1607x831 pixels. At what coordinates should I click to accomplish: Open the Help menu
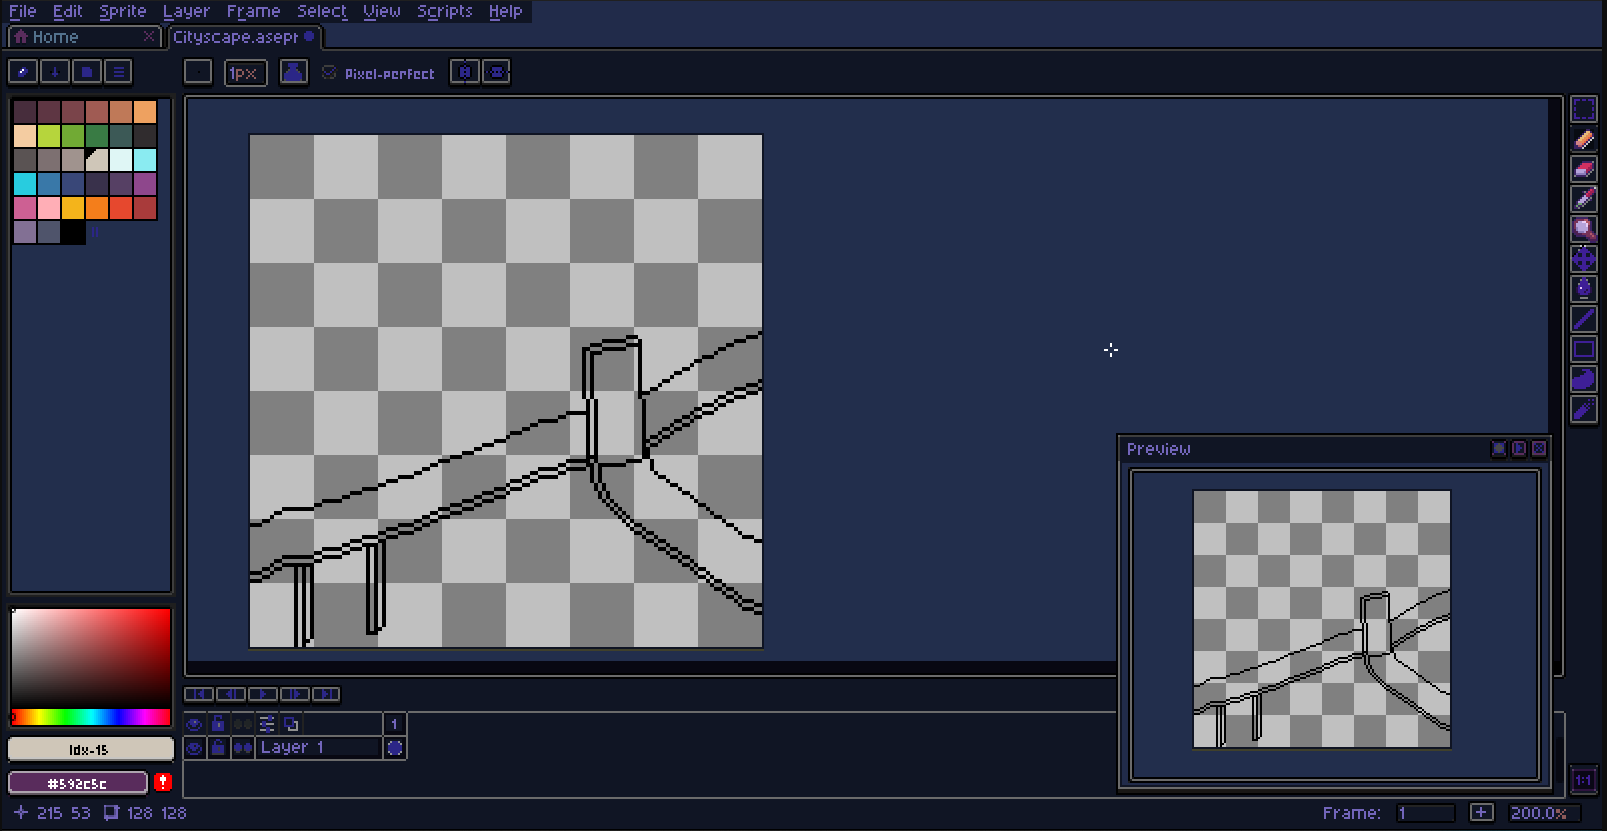point(506,11)
